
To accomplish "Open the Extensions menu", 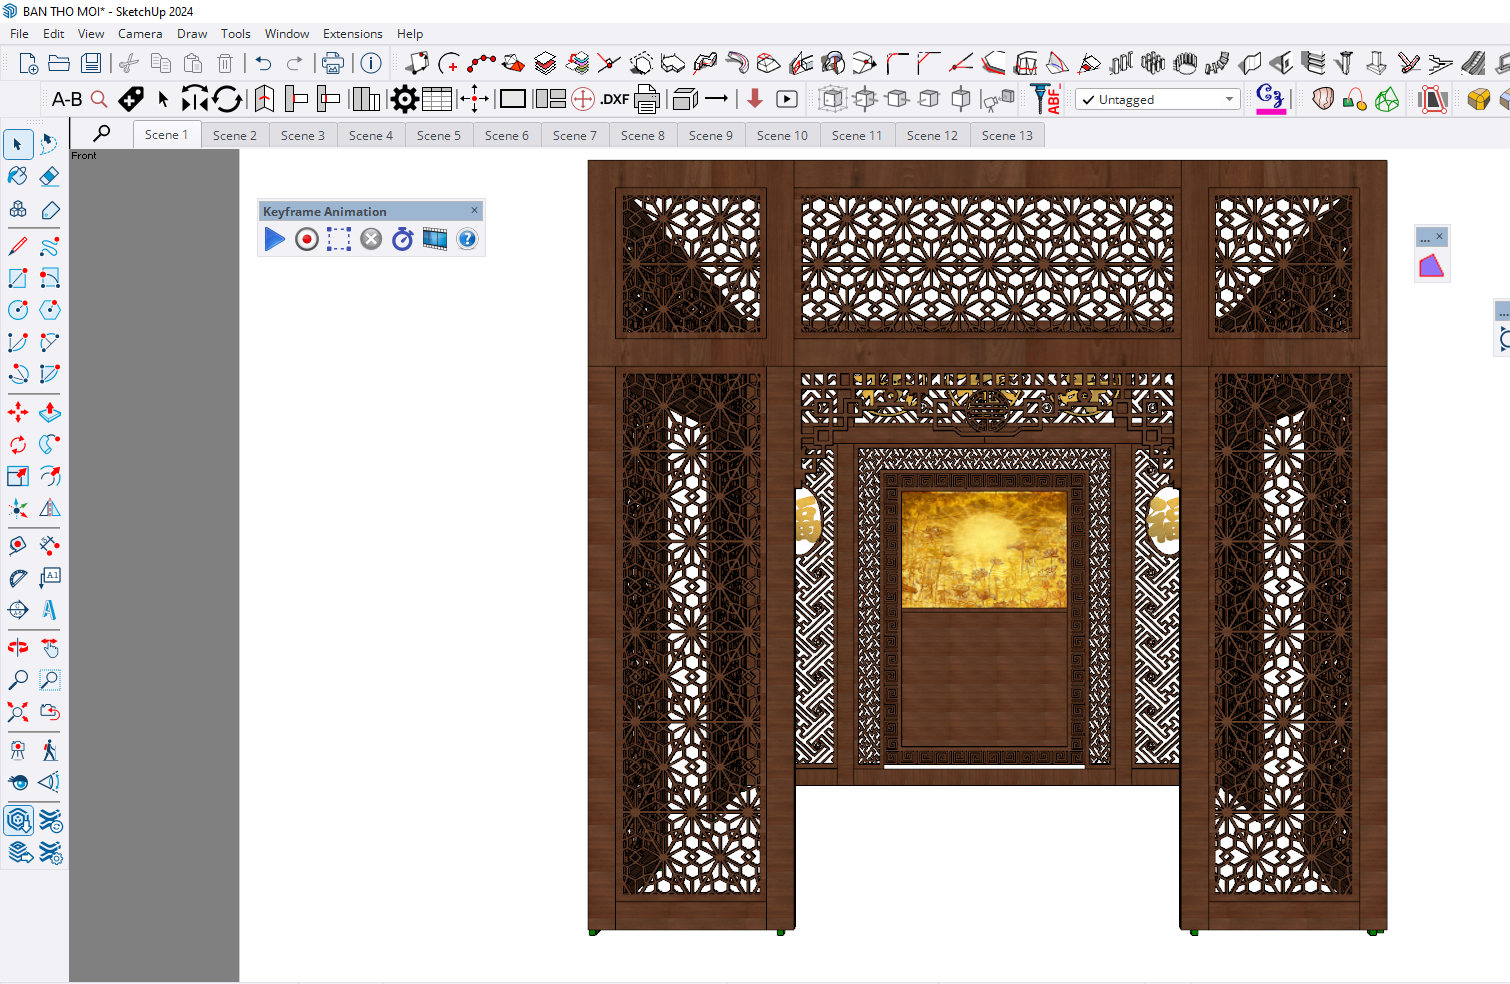I will click(x=352, y=34).
